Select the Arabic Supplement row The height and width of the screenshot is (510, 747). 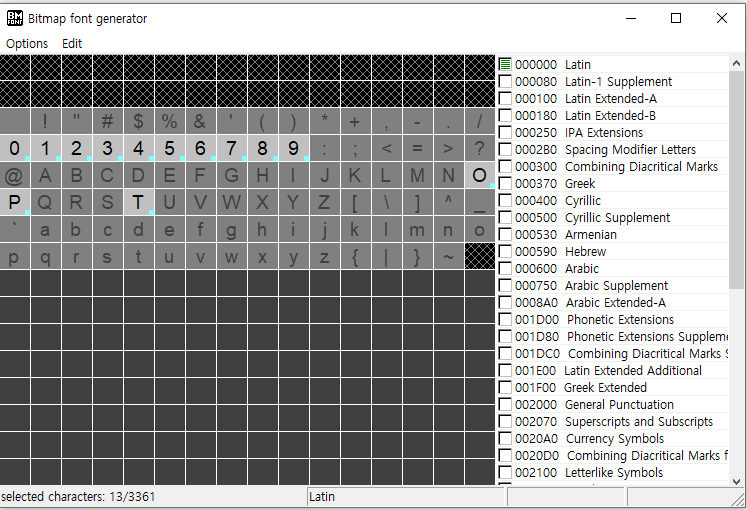pyautogui.click(x=613, y=286)
